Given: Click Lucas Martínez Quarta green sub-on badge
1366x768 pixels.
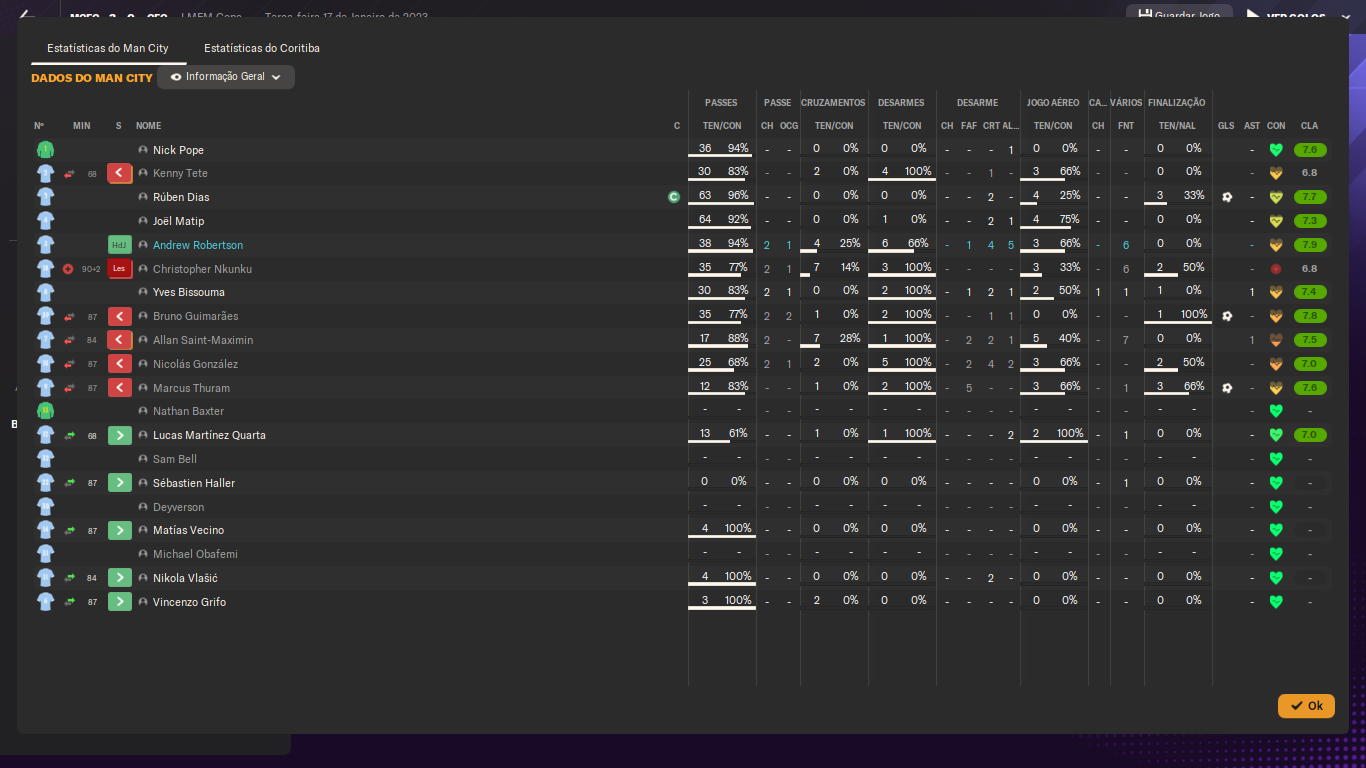Looking at the screenshot, I should [x=120, y=435].
